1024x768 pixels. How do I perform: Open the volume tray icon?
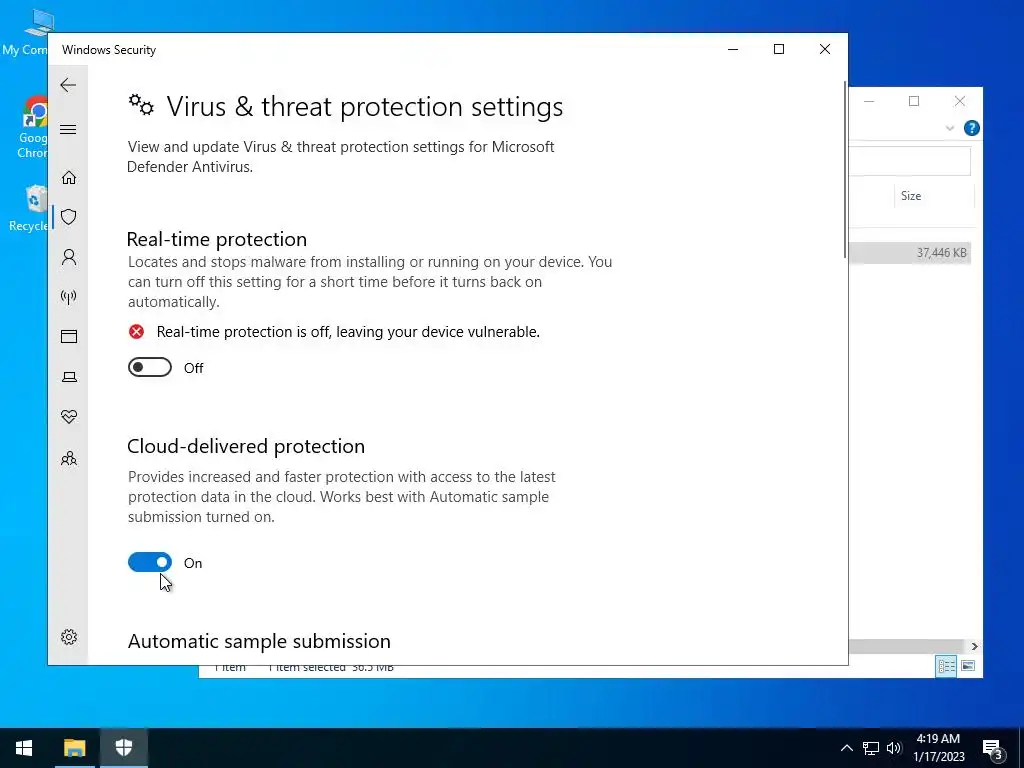pyautogui.click(x=894, y=748)
